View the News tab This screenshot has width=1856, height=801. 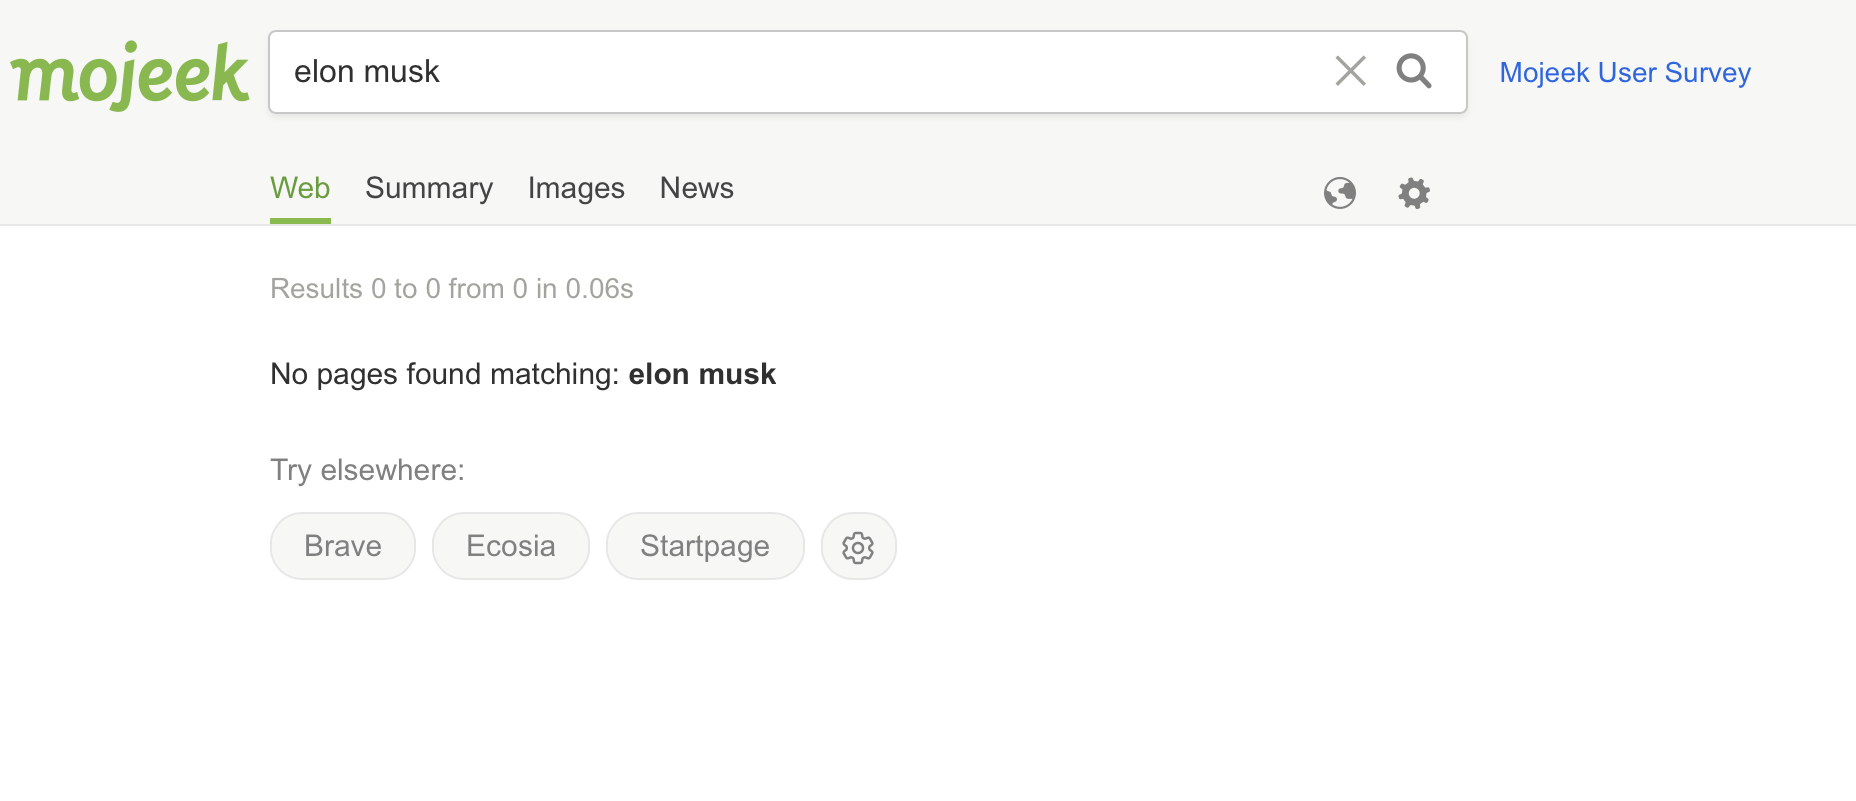point(697,188)
